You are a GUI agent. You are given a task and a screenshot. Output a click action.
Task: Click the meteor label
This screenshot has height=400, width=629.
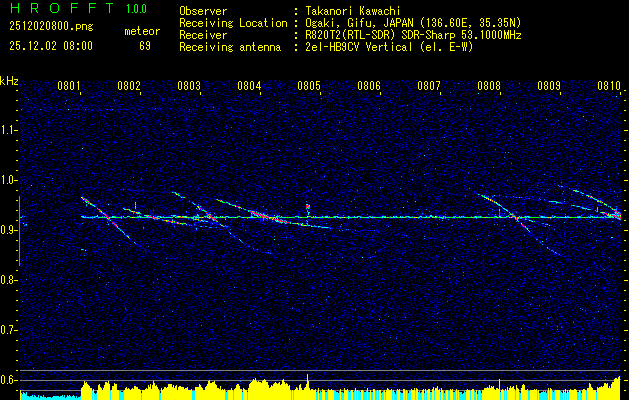[142, 31]
